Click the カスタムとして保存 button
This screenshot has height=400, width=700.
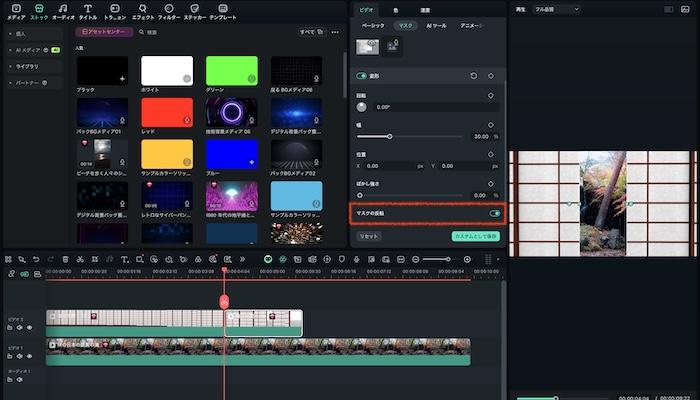[476, 236]
